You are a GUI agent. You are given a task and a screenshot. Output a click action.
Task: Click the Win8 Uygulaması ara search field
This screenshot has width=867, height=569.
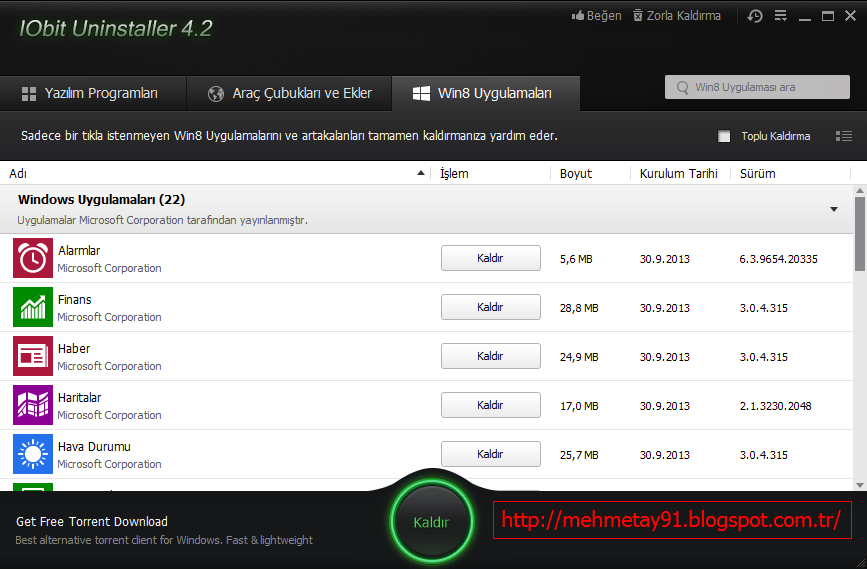757,87
